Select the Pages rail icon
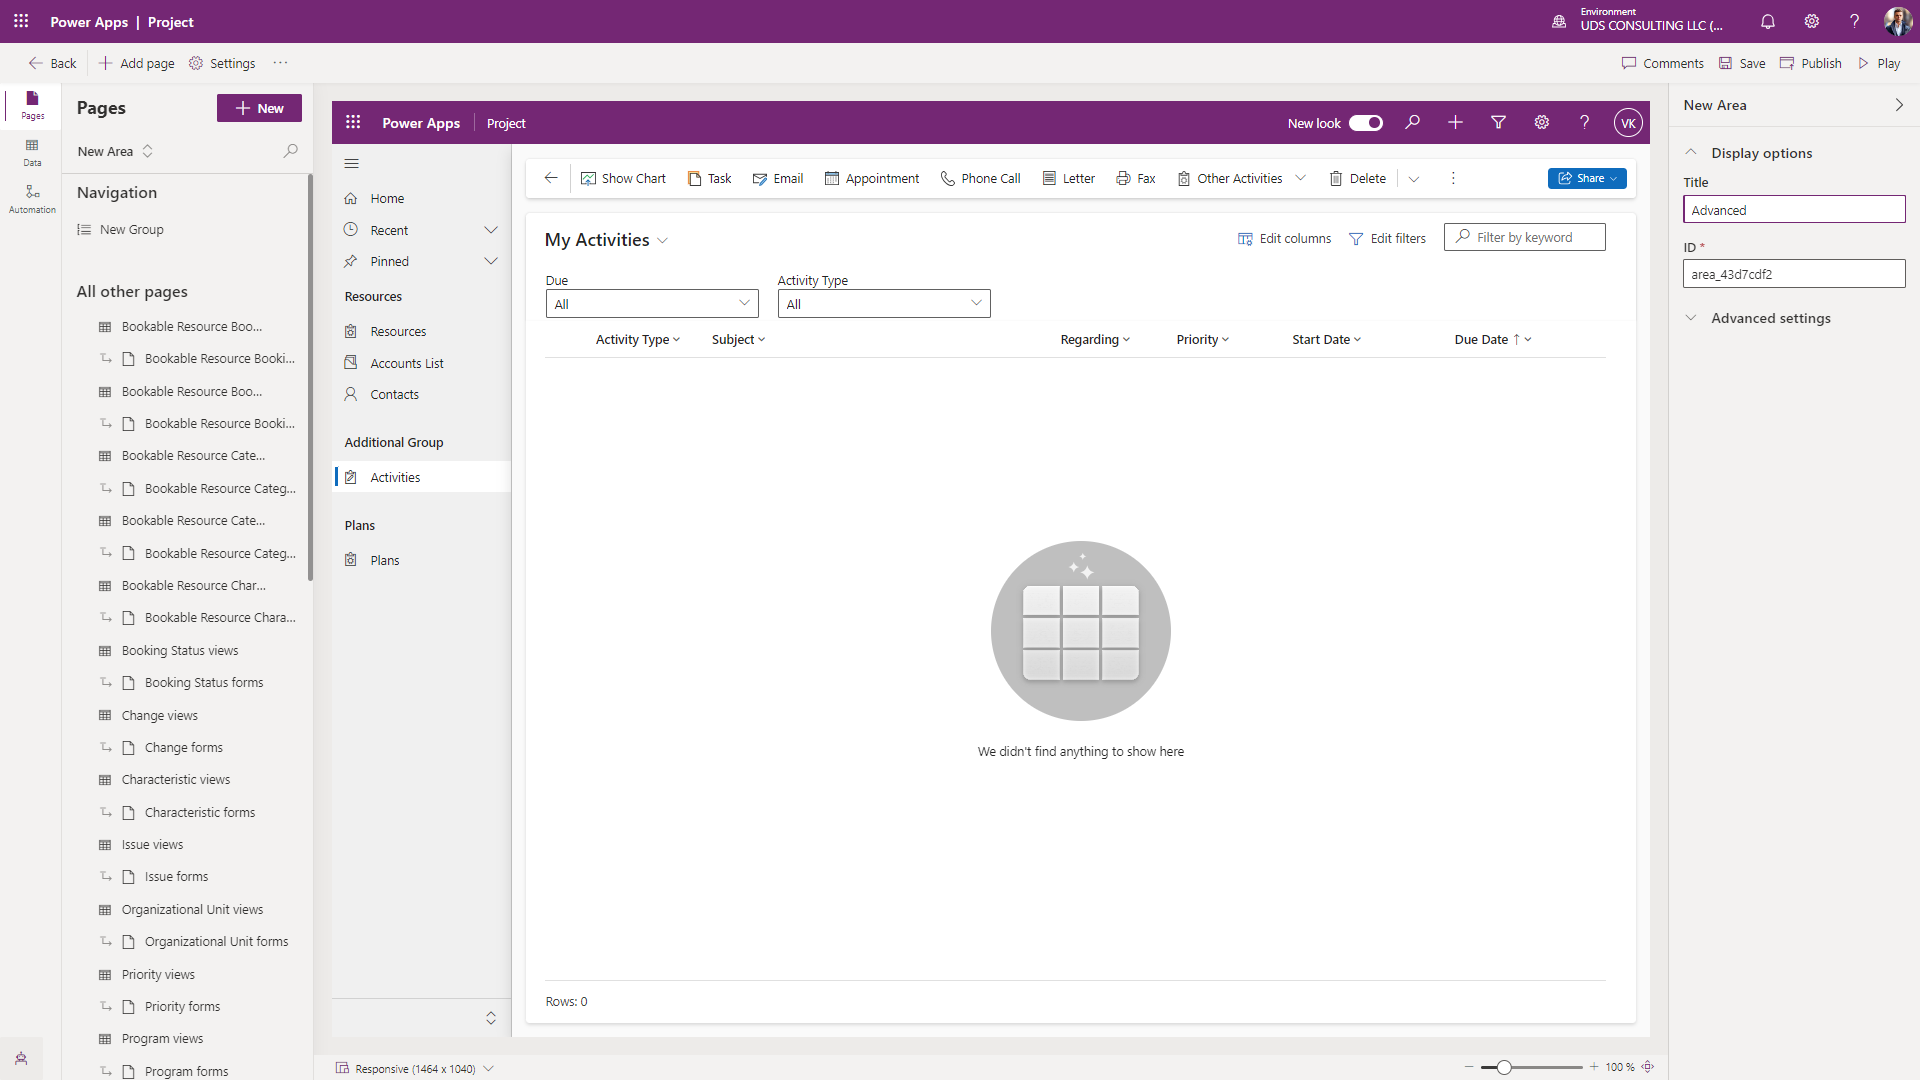This screenshot has height=1080, width=1920. [32, 104]
